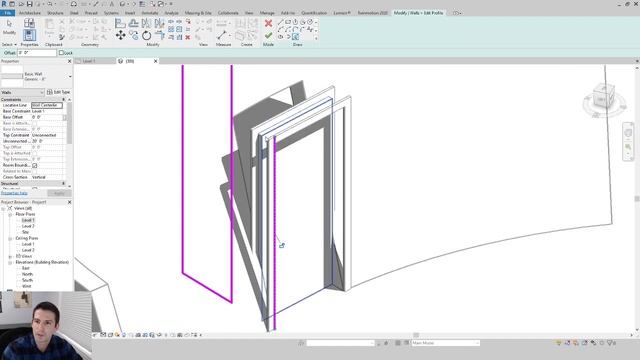Toggle the Room Bounding checkbox
This screenshot has height=360, width=640.
(x=35, y=165)
